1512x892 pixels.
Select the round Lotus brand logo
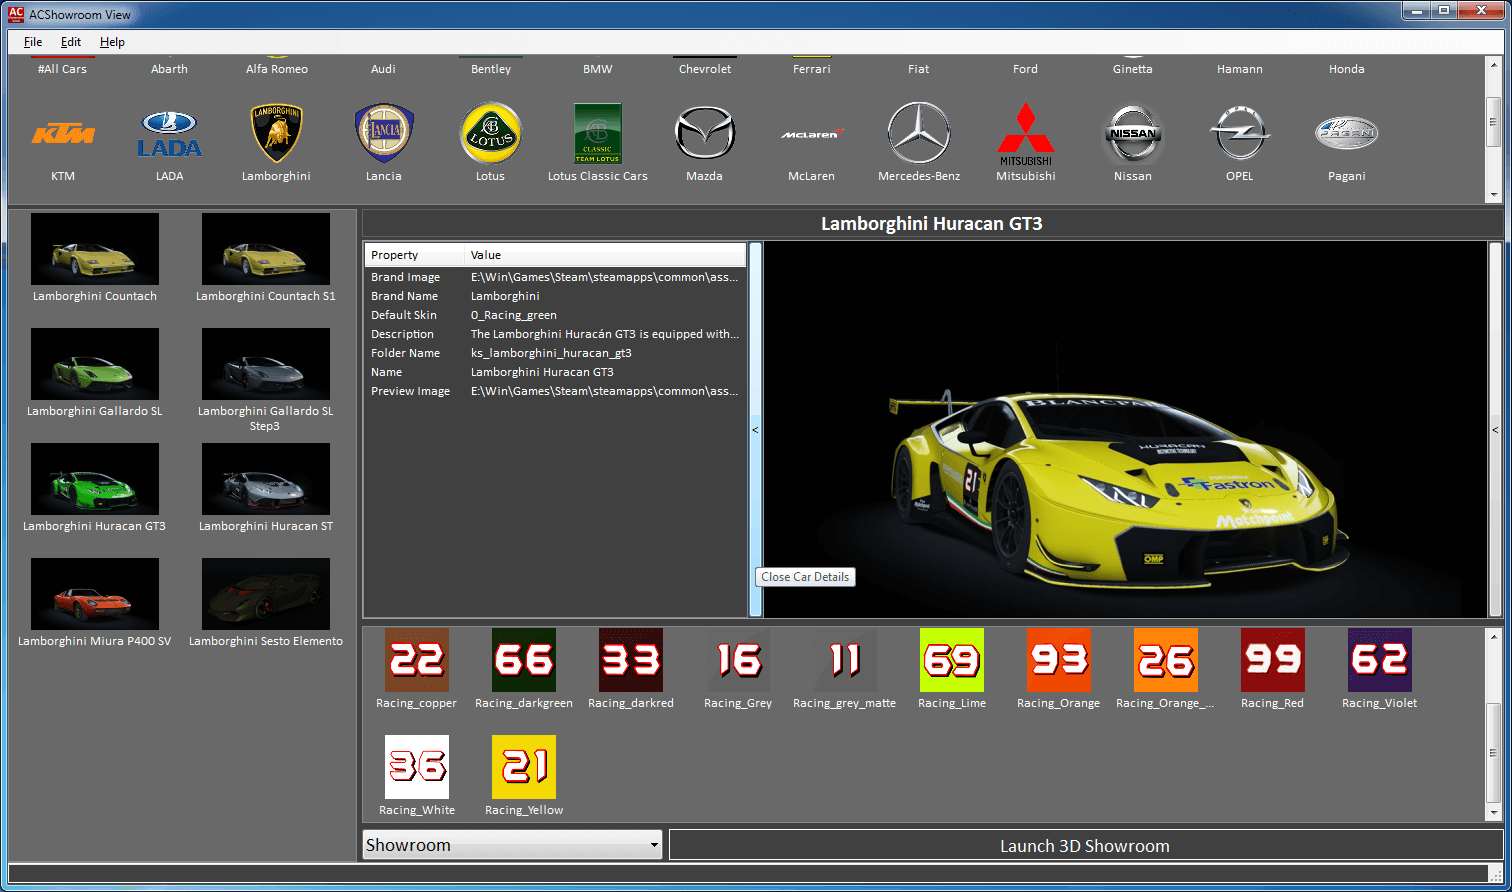(490, 133)
